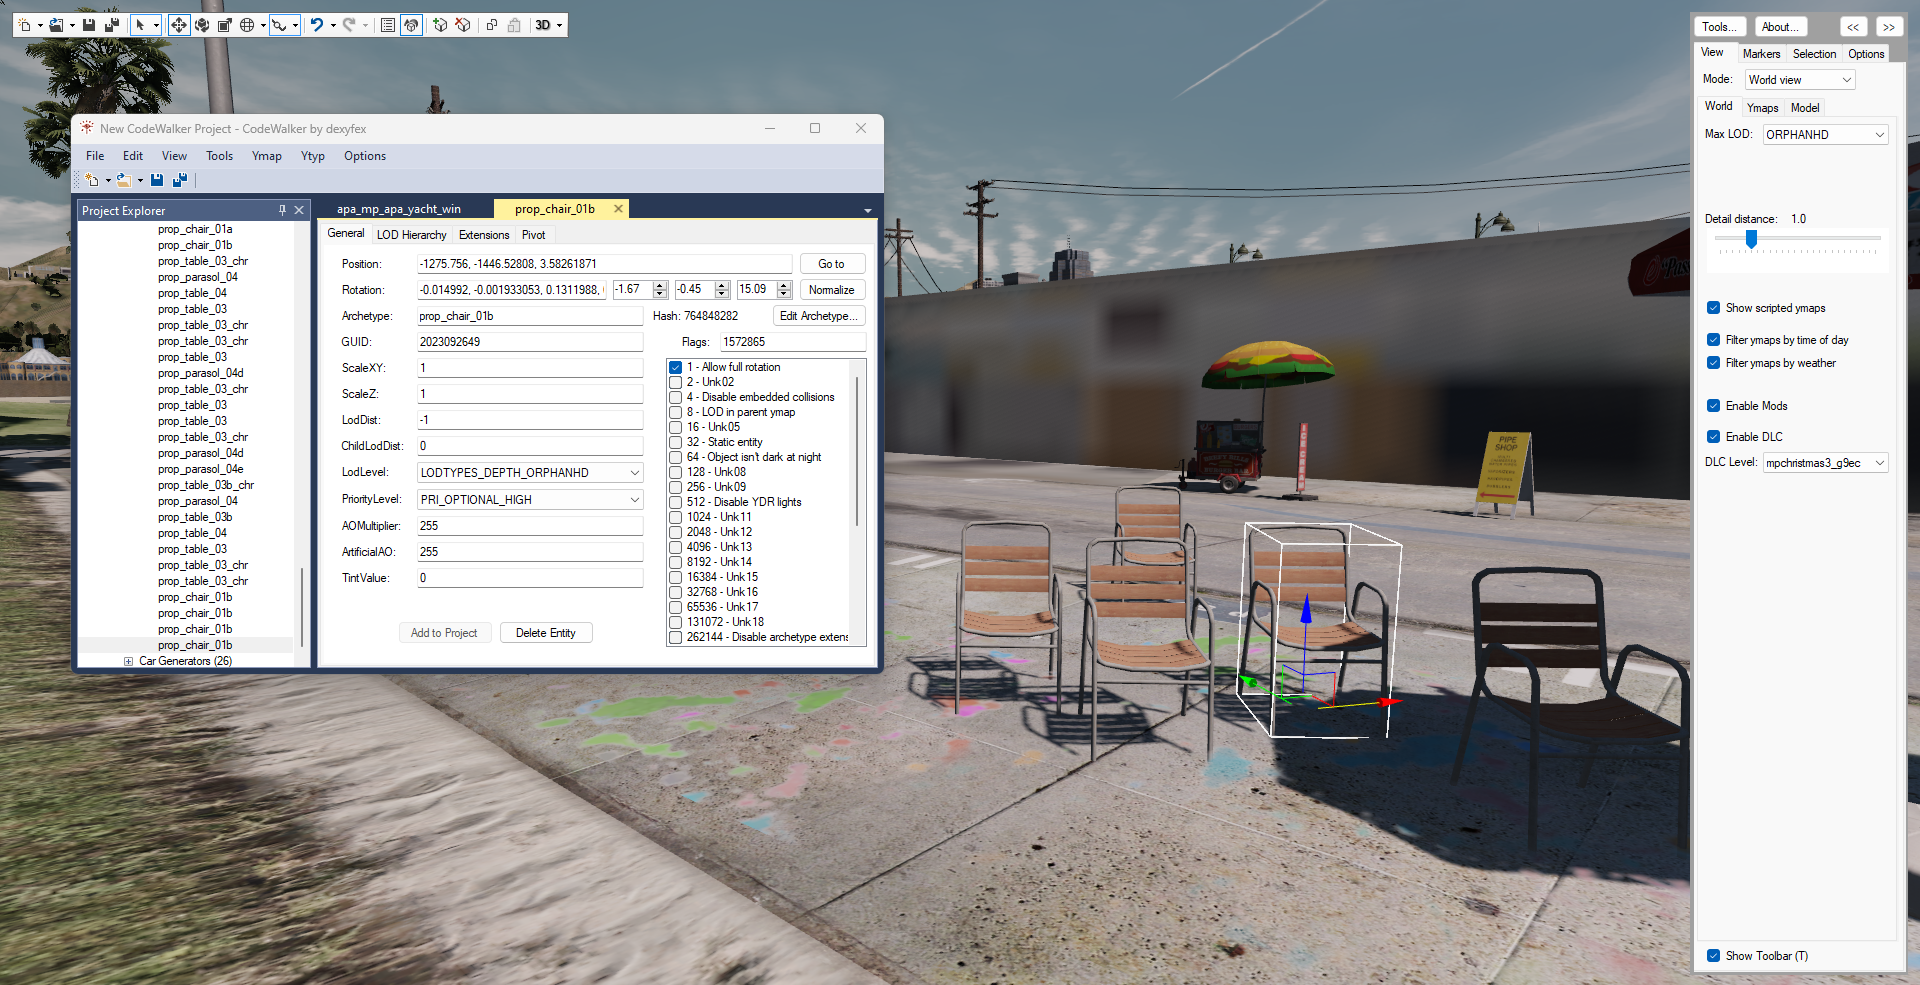Screen dimensions: 1920x985
Task: Toggle Show Toolbar (T) checkbox
Action: 1713,956
